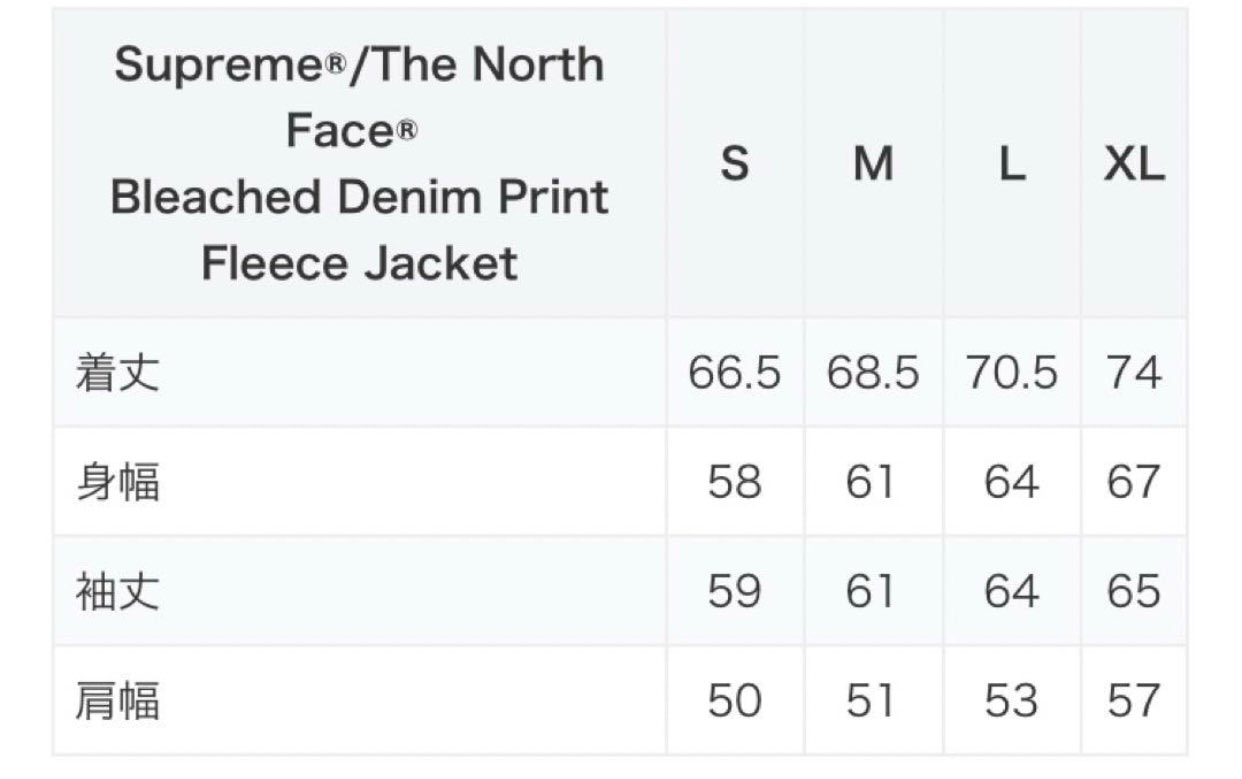Image resolution: width=1242 pixels, height=779 pixels.
Task: Select the 68.5 length value for M
Action: pyautogui.click(x=873, y=373)
